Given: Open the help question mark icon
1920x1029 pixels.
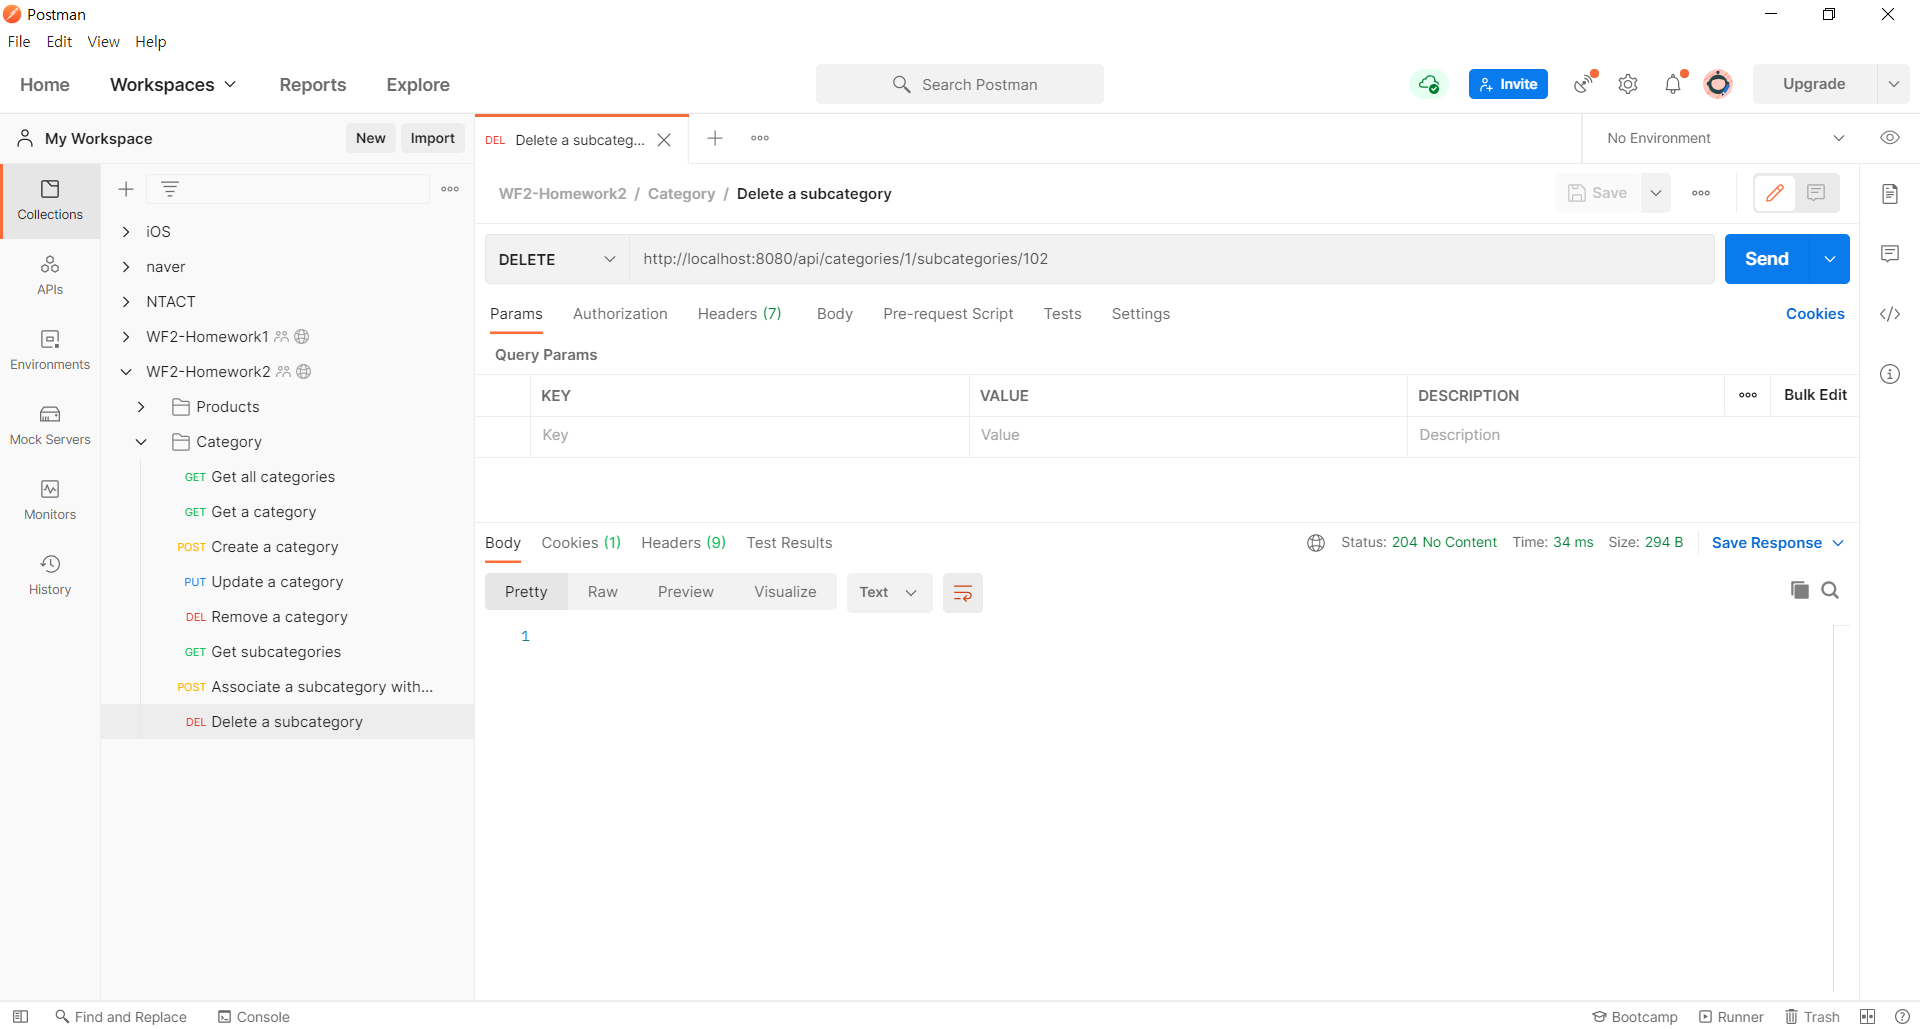Looking at the screenshot, I should coord(1901,1017).
